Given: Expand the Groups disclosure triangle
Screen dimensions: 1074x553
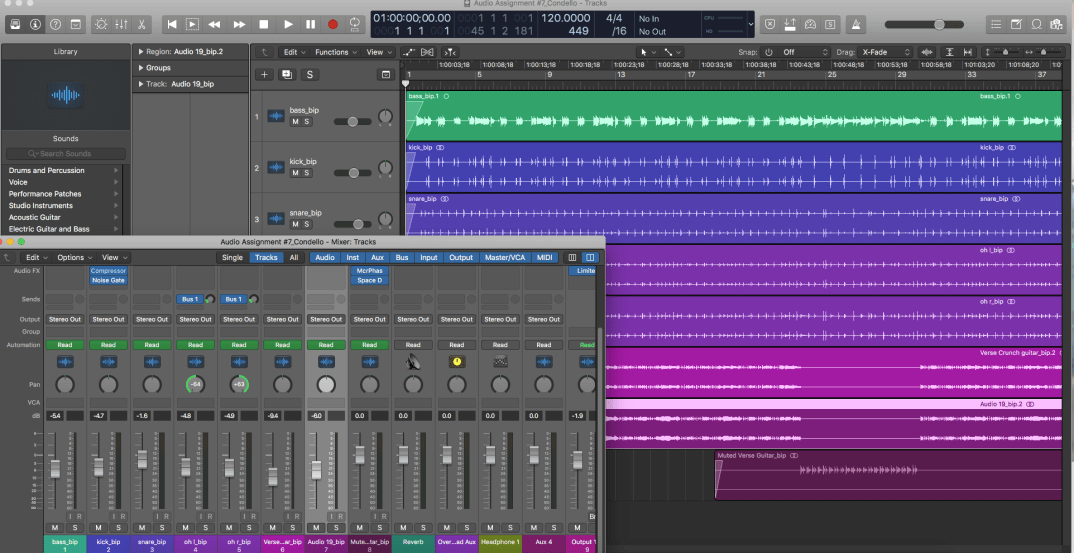Looking at the screenshot, I should tap(141, 68).
